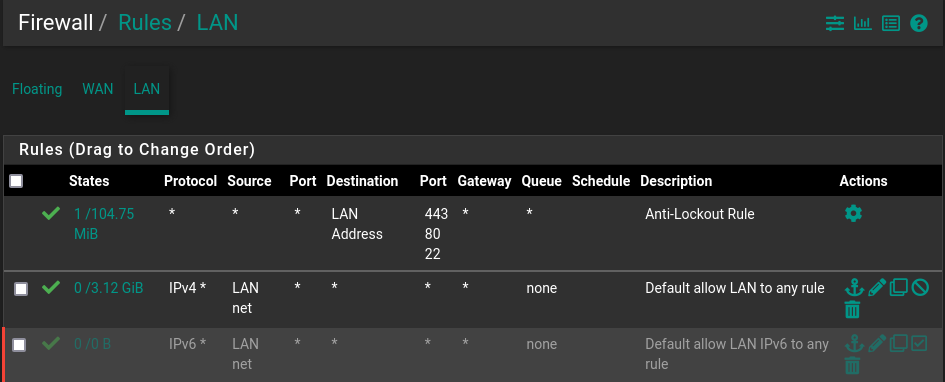Edit the IPv6 default allow rule

tap(877, 344)
